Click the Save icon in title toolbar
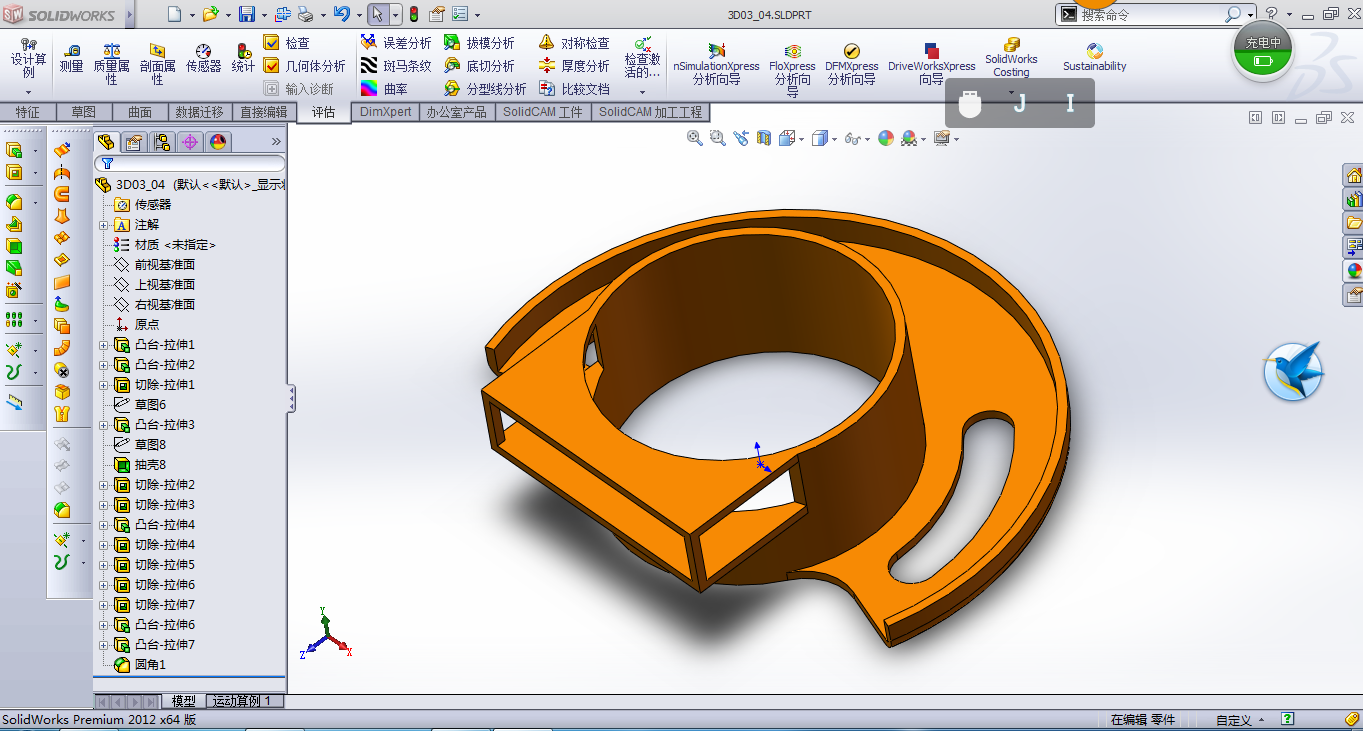 [x=246, y=14]
